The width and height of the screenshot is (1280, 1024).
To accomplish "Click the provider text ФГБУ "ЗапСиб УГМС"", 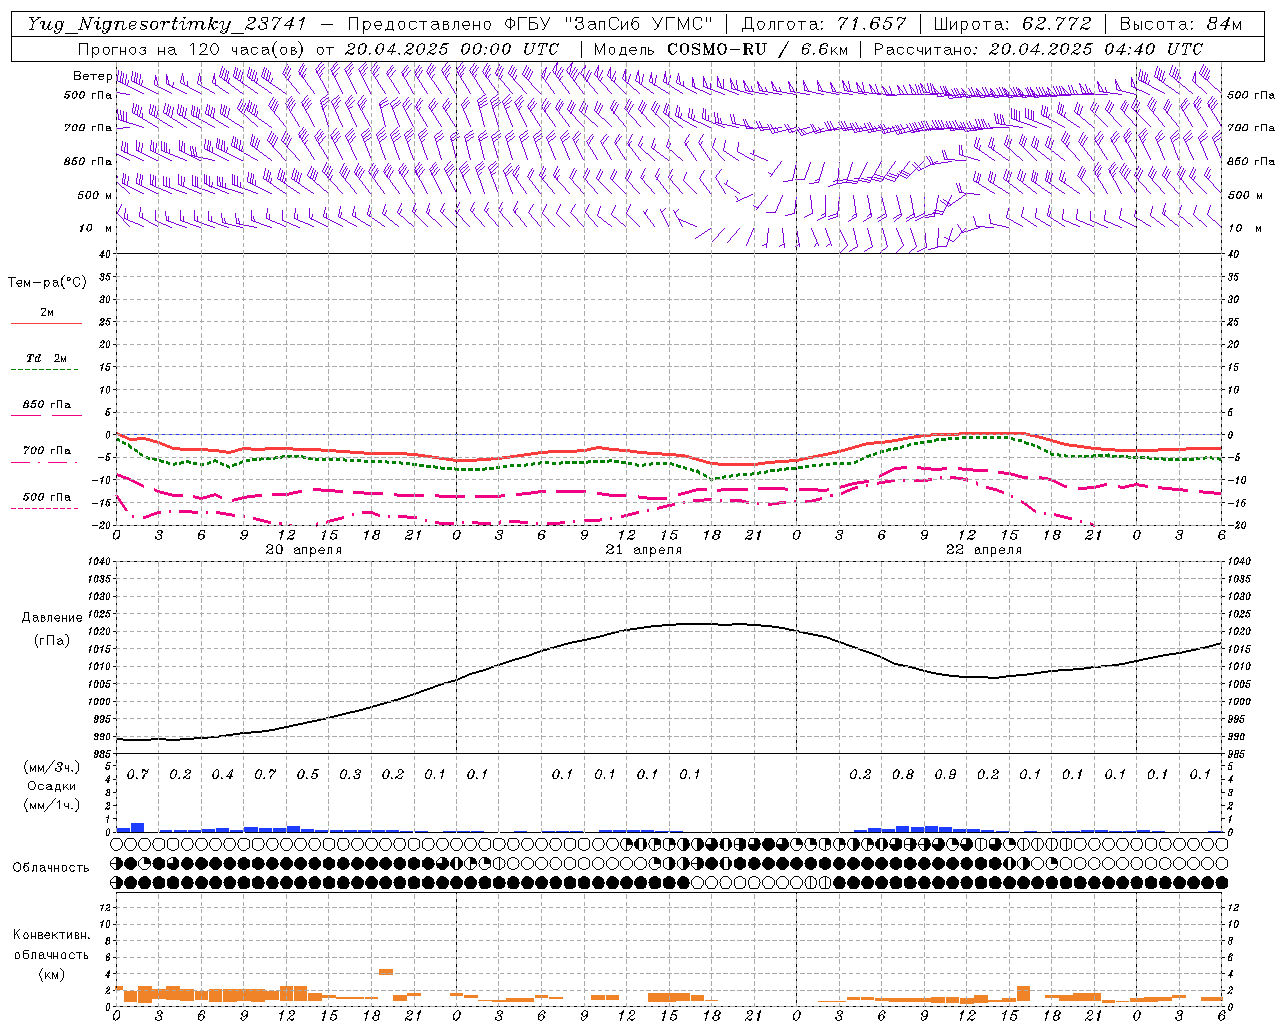I will pos(609,24).
